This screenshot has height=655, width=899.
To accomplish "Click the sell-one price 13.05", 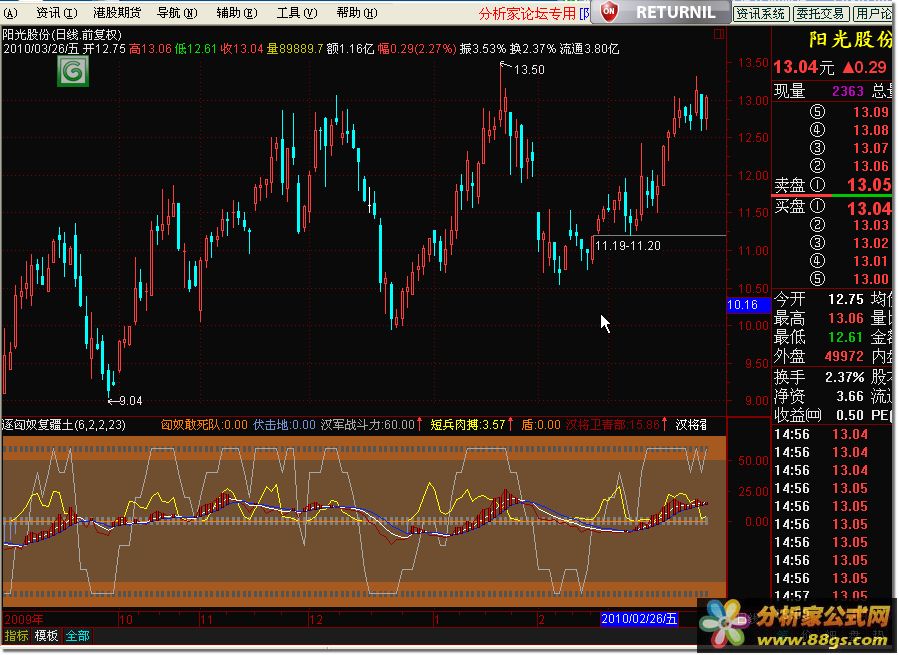I will pyautogui.click(x=869, y=185).
